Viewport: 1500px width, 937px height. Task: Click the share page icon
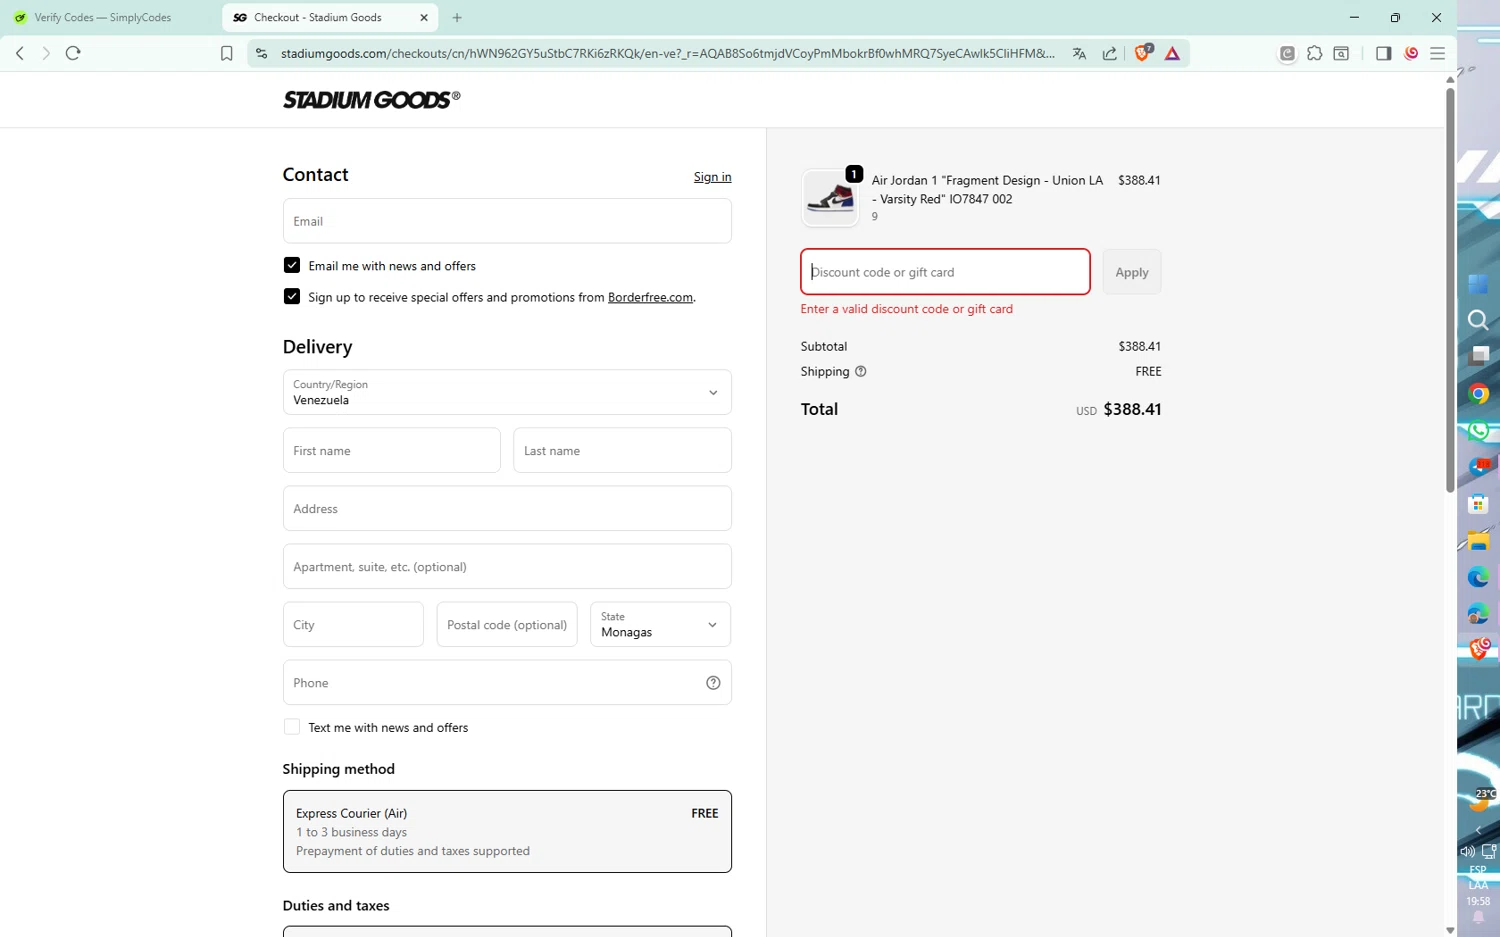1109,53
